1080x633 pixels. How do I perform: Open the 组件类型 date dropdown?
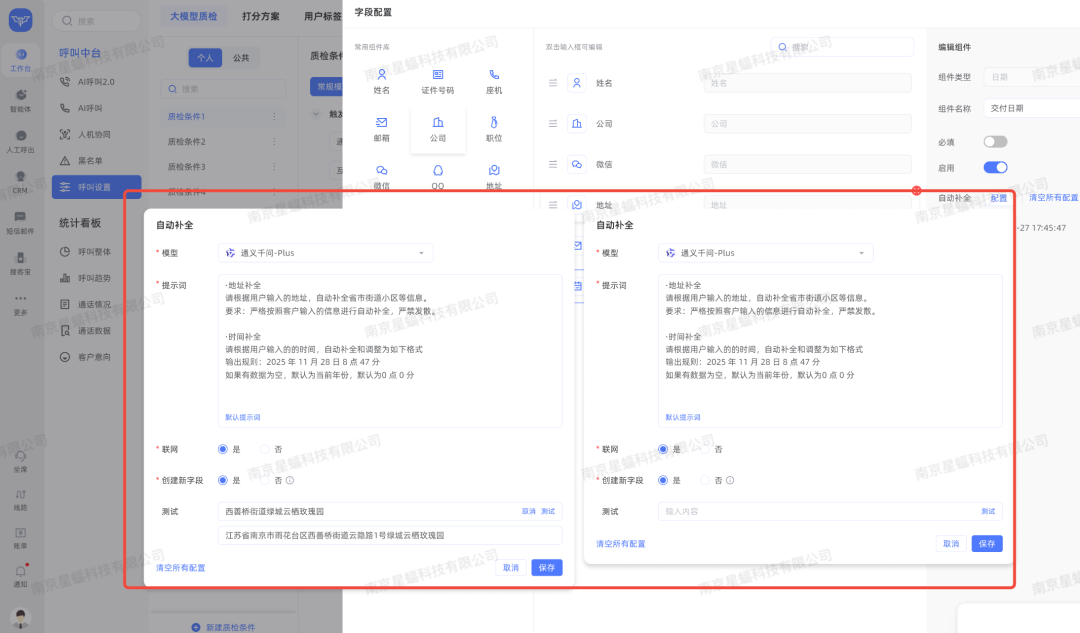pyautogui.click(x=1030, y=77)
